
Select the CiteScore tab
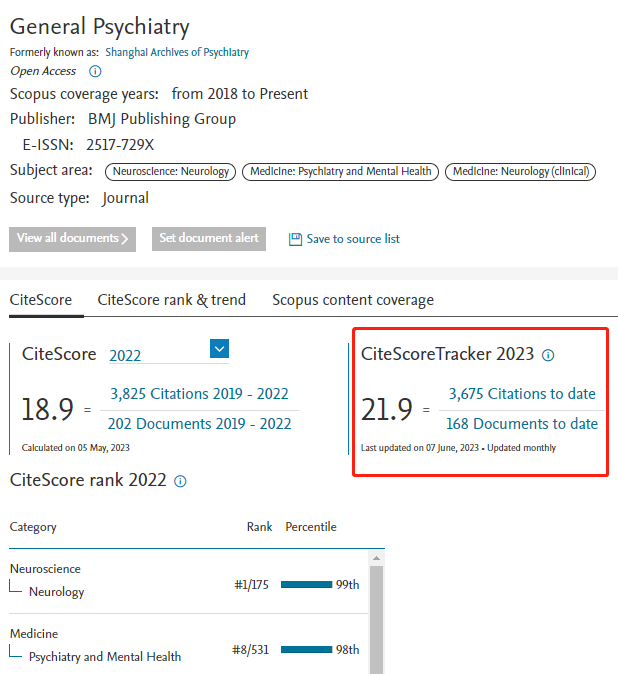(x=40, y=300)
